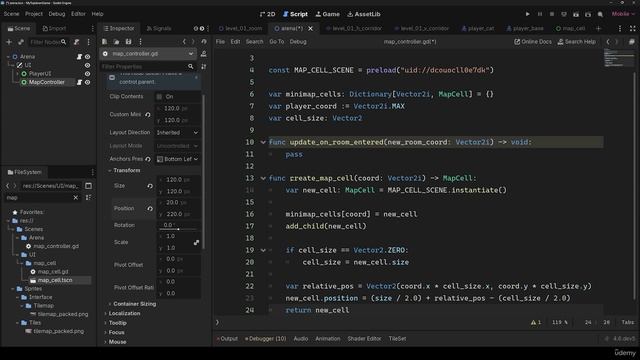640x360 pixels.
Task: Close the arena scene tab
Action: (x=311, y=29)
